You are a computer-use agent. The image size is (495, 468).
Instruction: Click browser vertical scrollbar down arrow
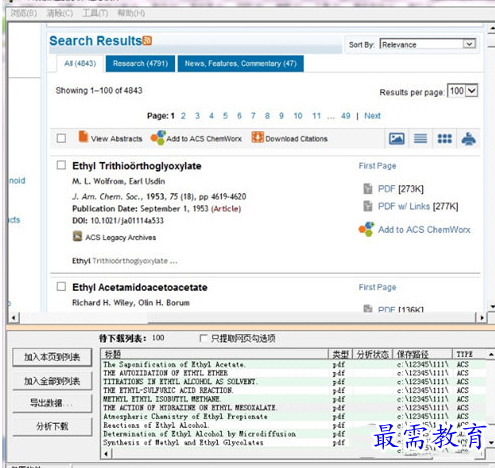(x=492, y=307)
